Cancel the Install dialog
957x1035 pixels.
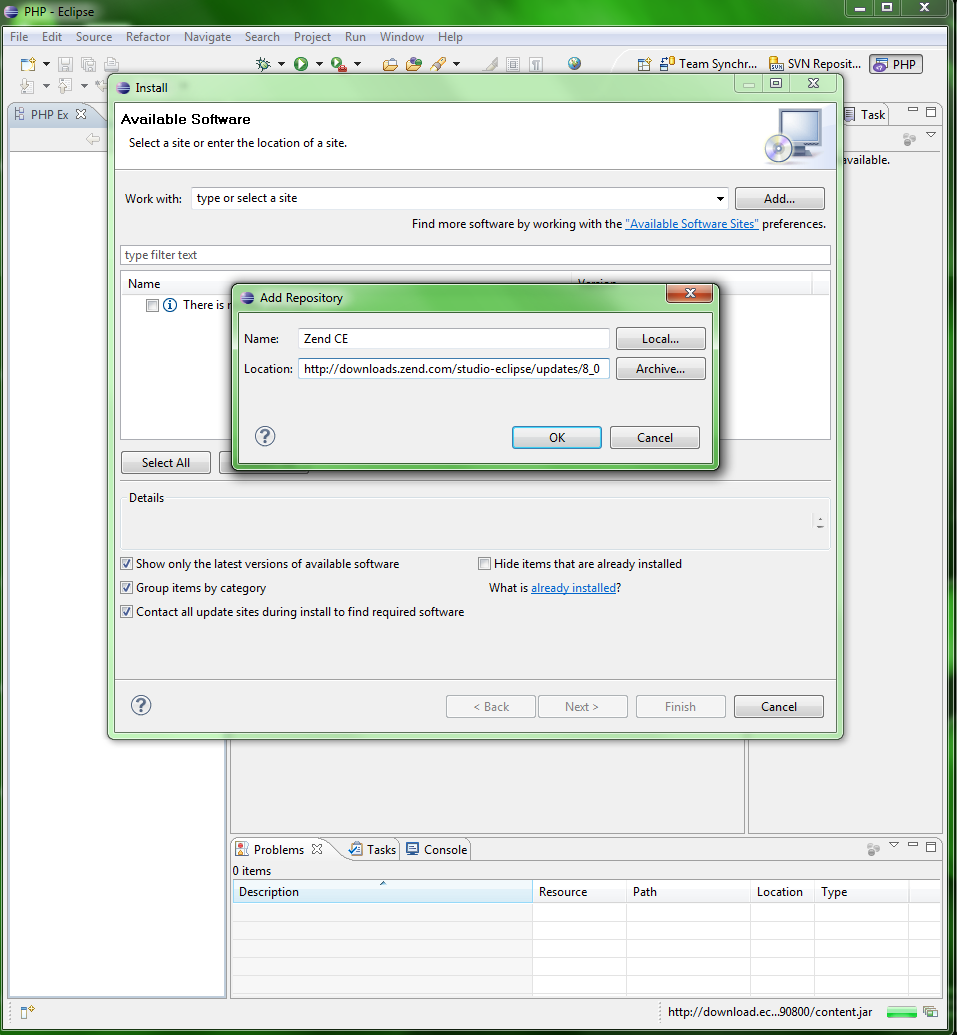pos(779,706)
